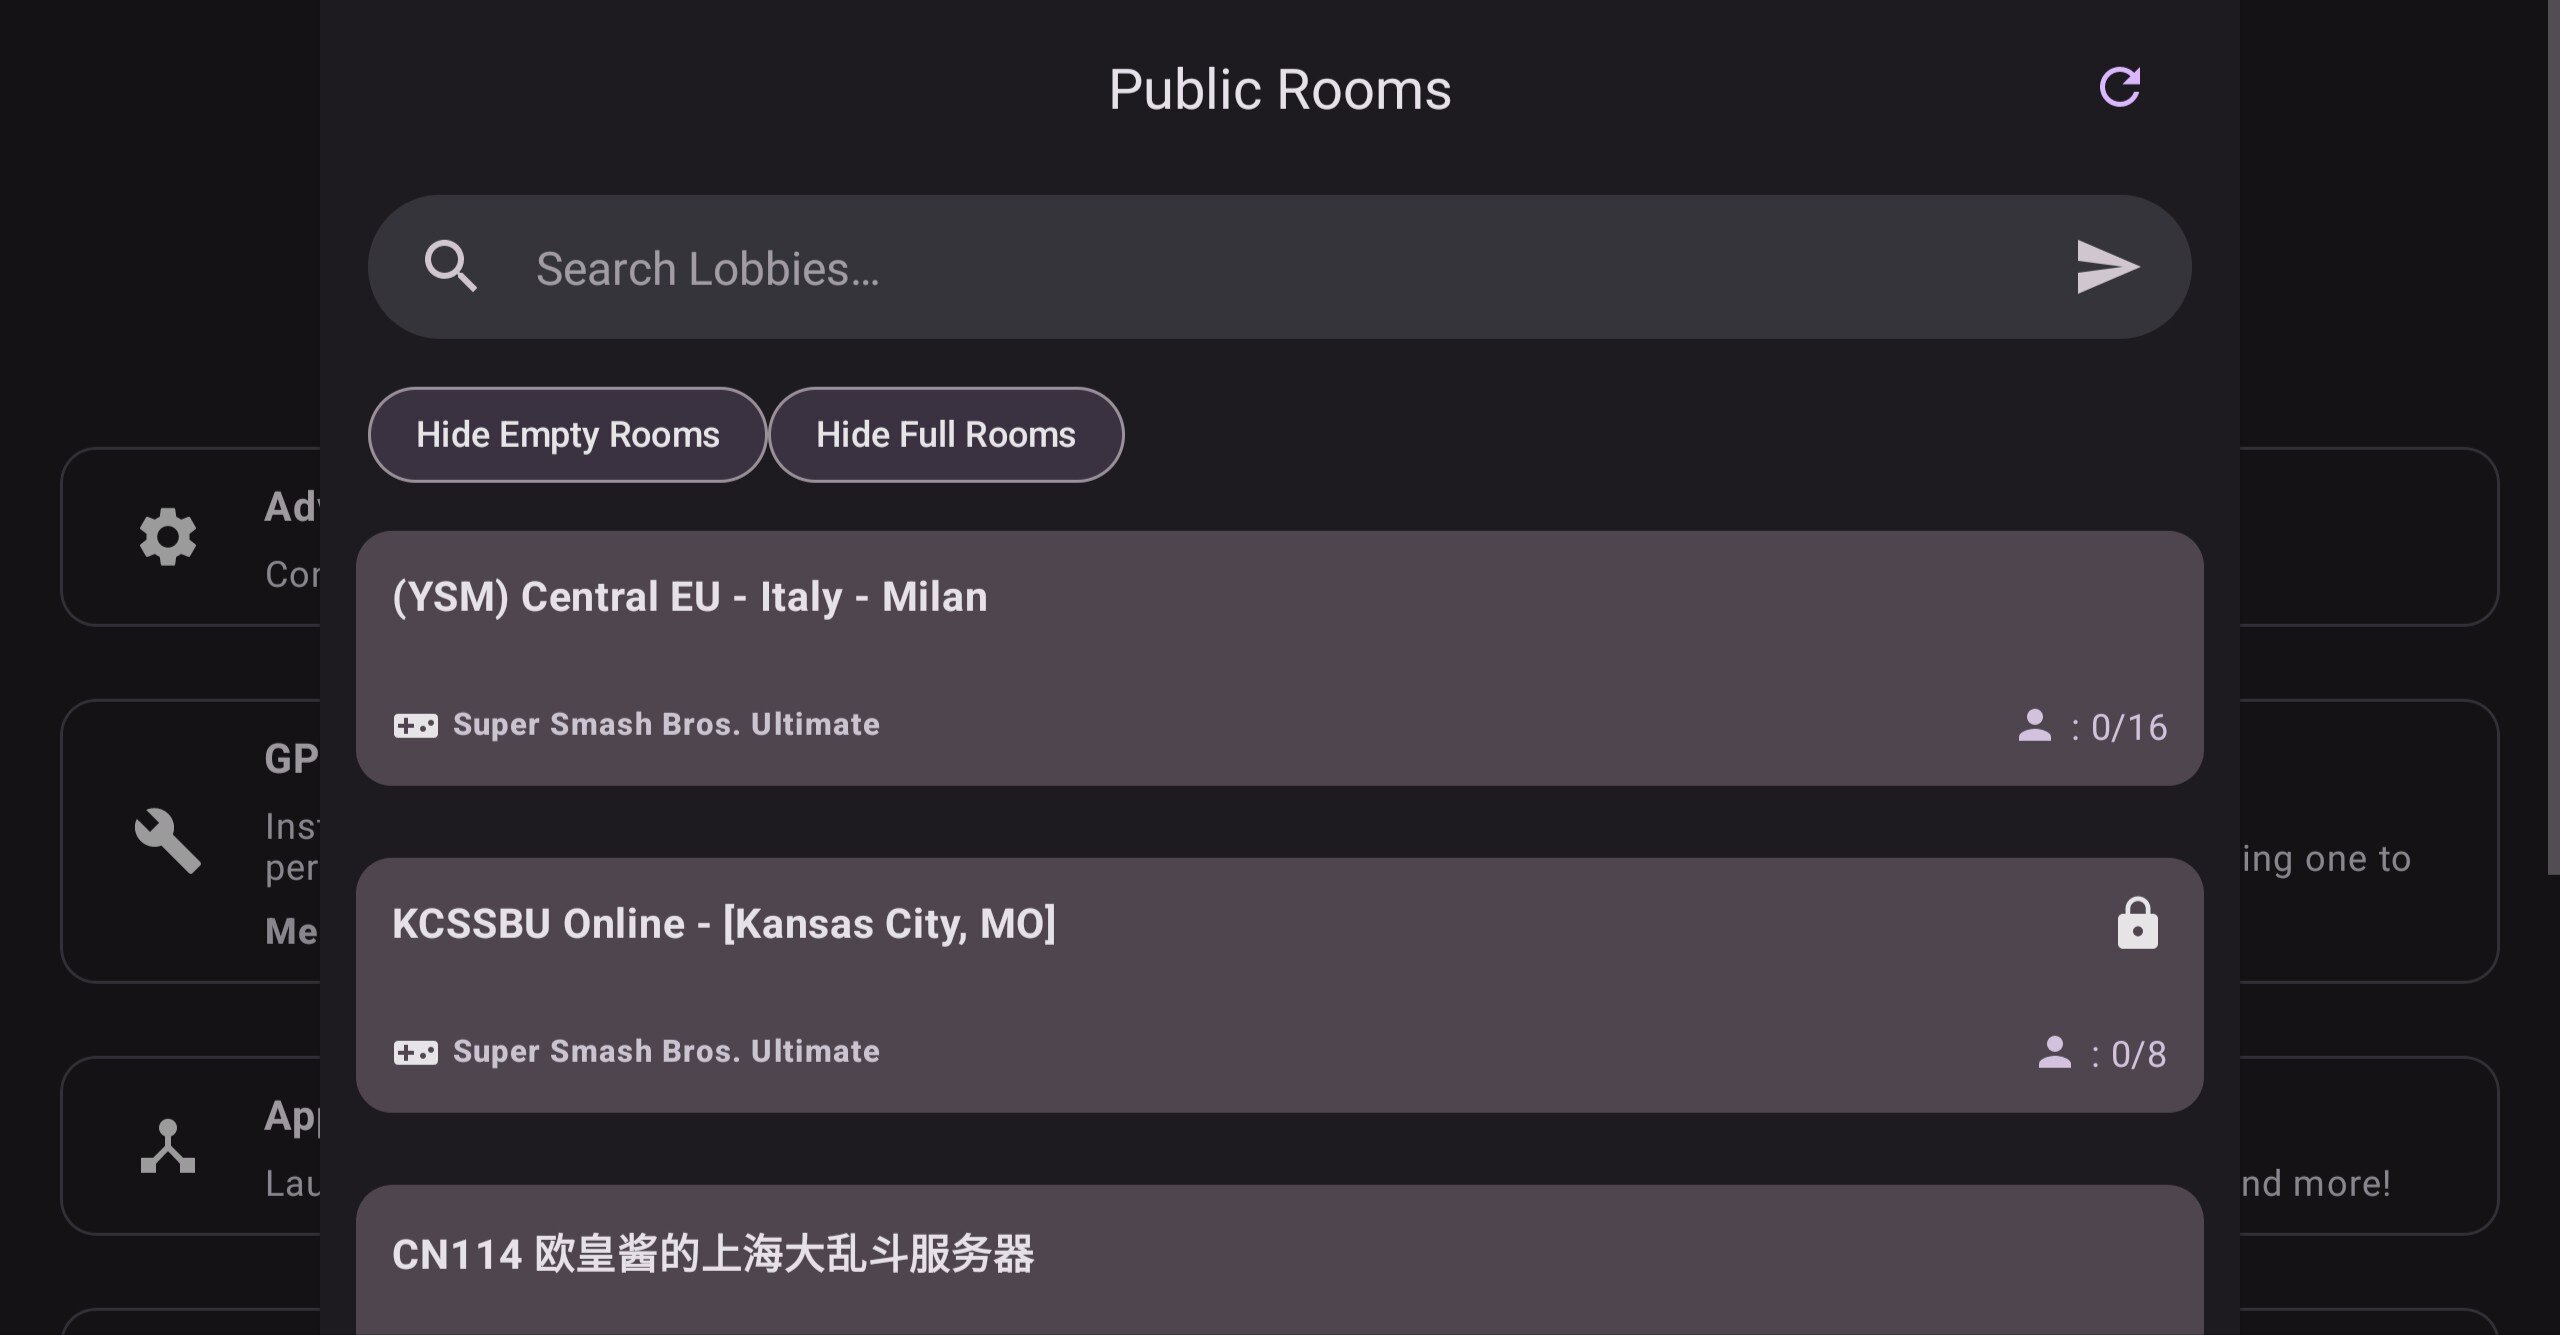Click the gamepad icon in Milan room
The width and height of the screenshot is (2560, 1335).
(415, 725)
